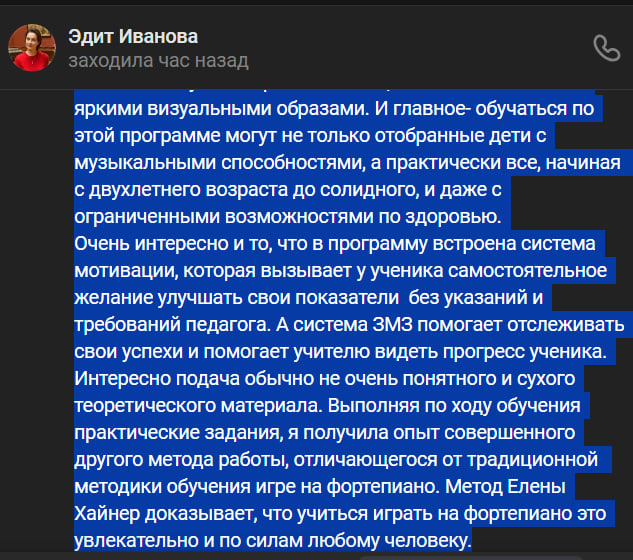Image resolution: width=633 pixels, height=560 pixels.
Task: Click the words "Метод Елены" in the message
Action: pyautogui.click(x=505, y=487)
